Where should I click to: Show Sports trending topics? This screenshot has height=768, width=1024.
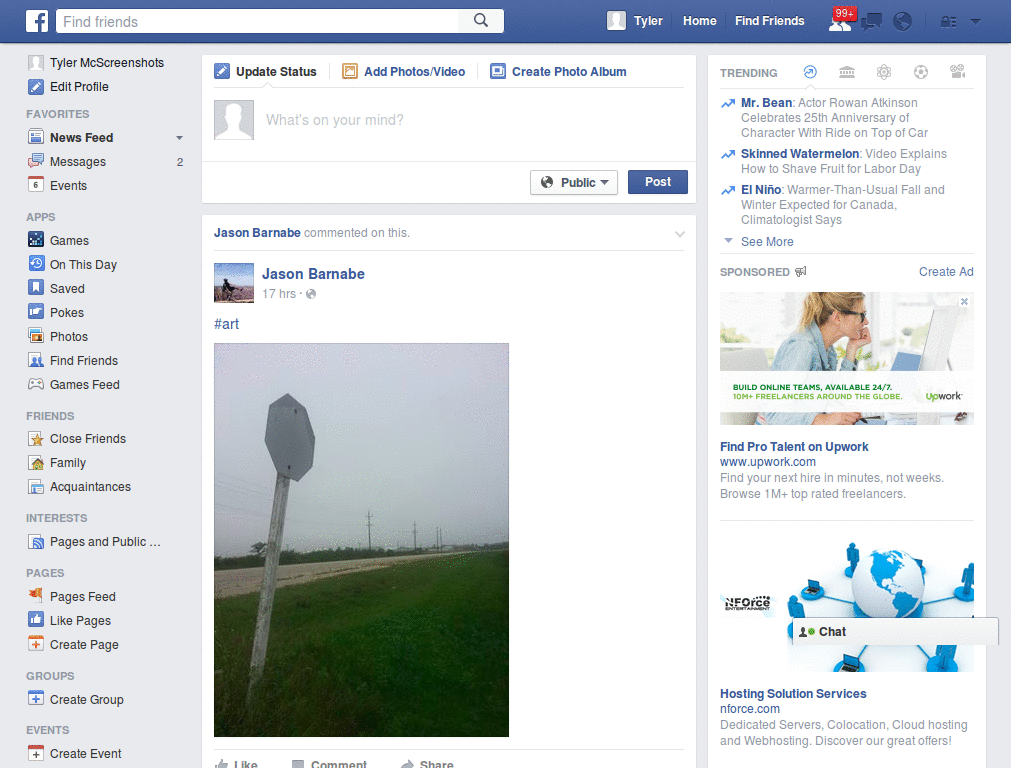tap(921, 71)
